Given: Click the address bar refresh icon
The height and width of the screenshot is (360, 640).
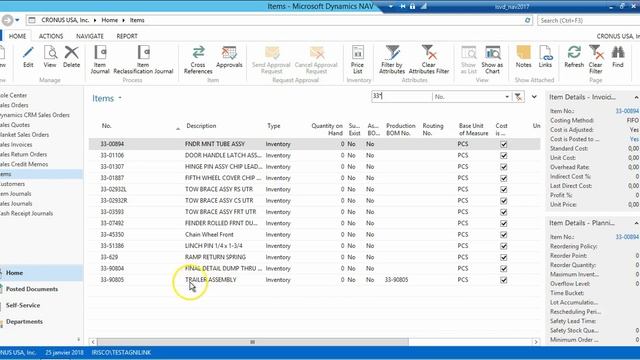Looking at the screenshot, I should point(528,20).
